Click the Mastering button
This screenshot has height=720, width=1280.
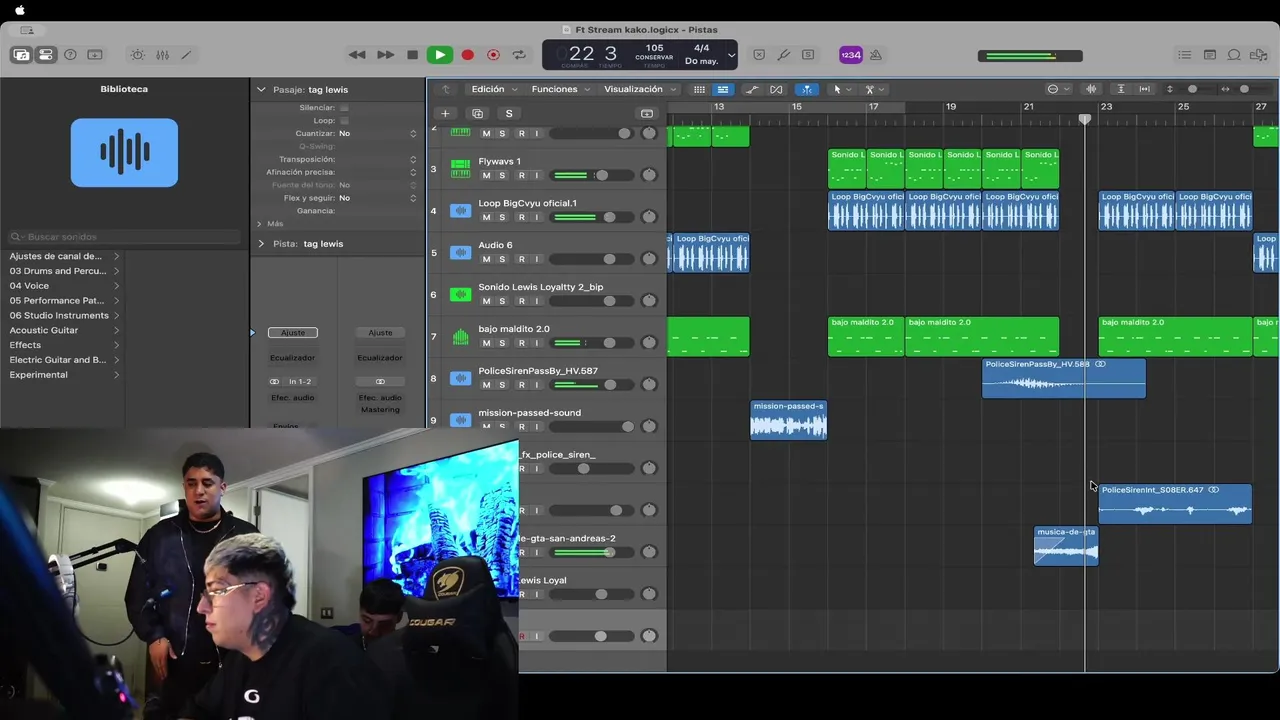point(380,409)
